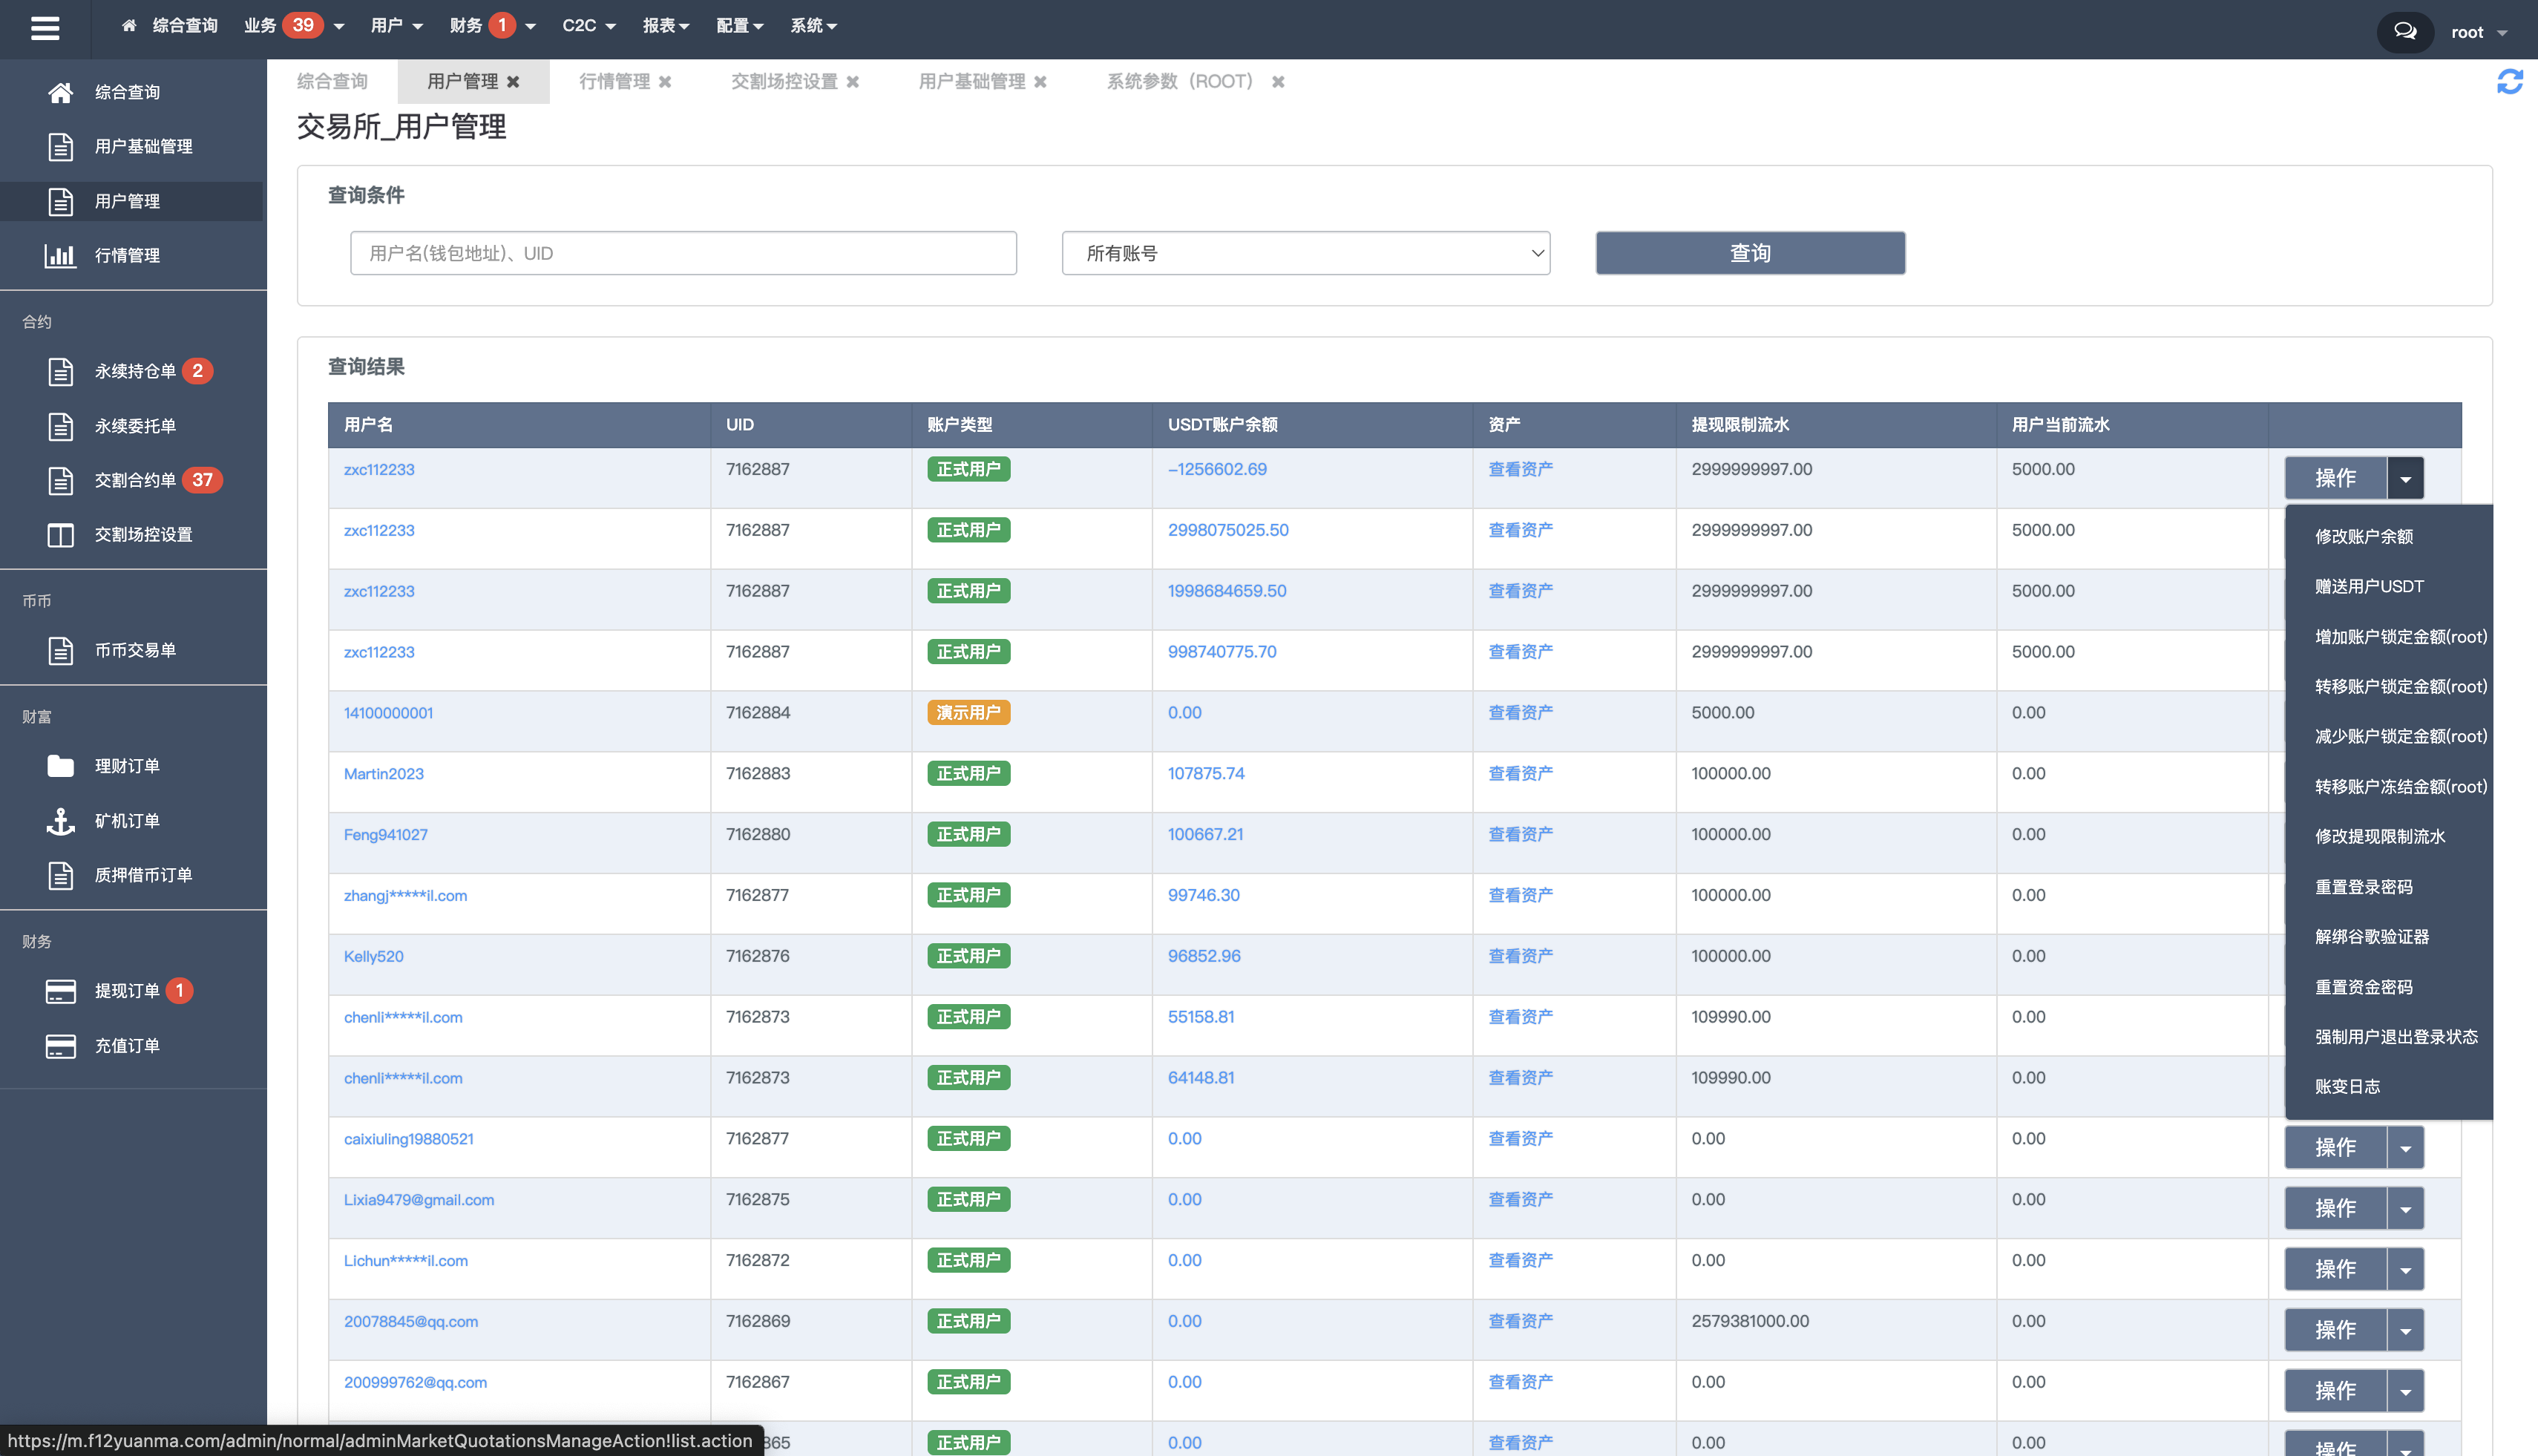Click the card icon for 提现订单

[60, 991]
